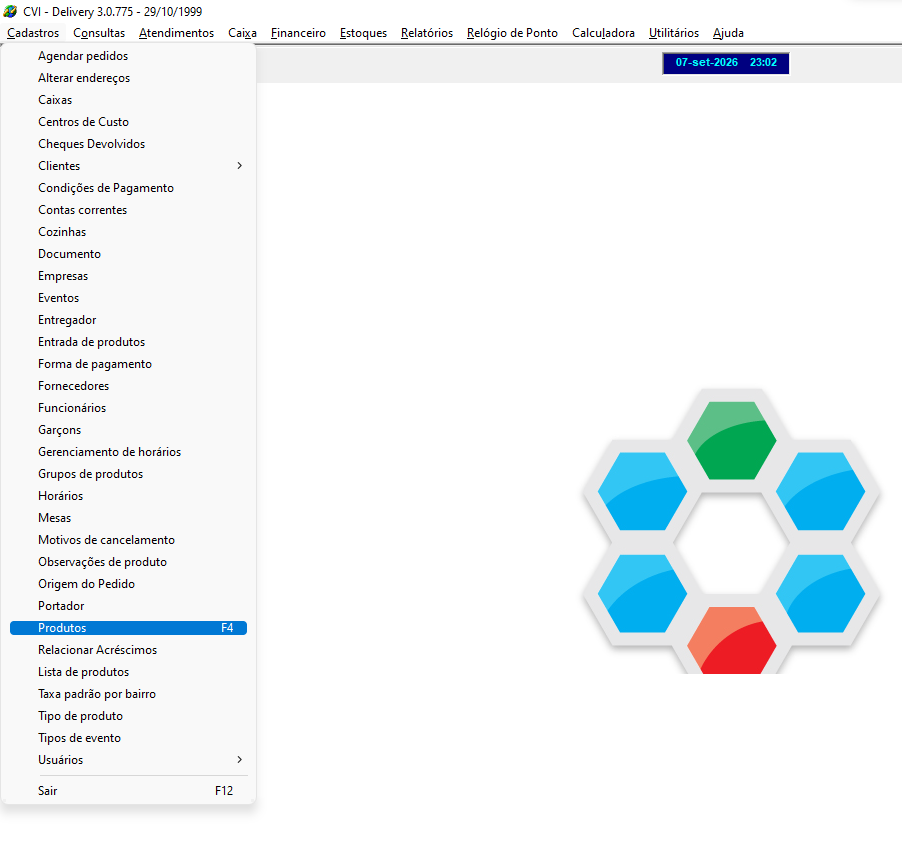
Task: Select Grupos de produtos entry
Action: [x=128, y=474]
